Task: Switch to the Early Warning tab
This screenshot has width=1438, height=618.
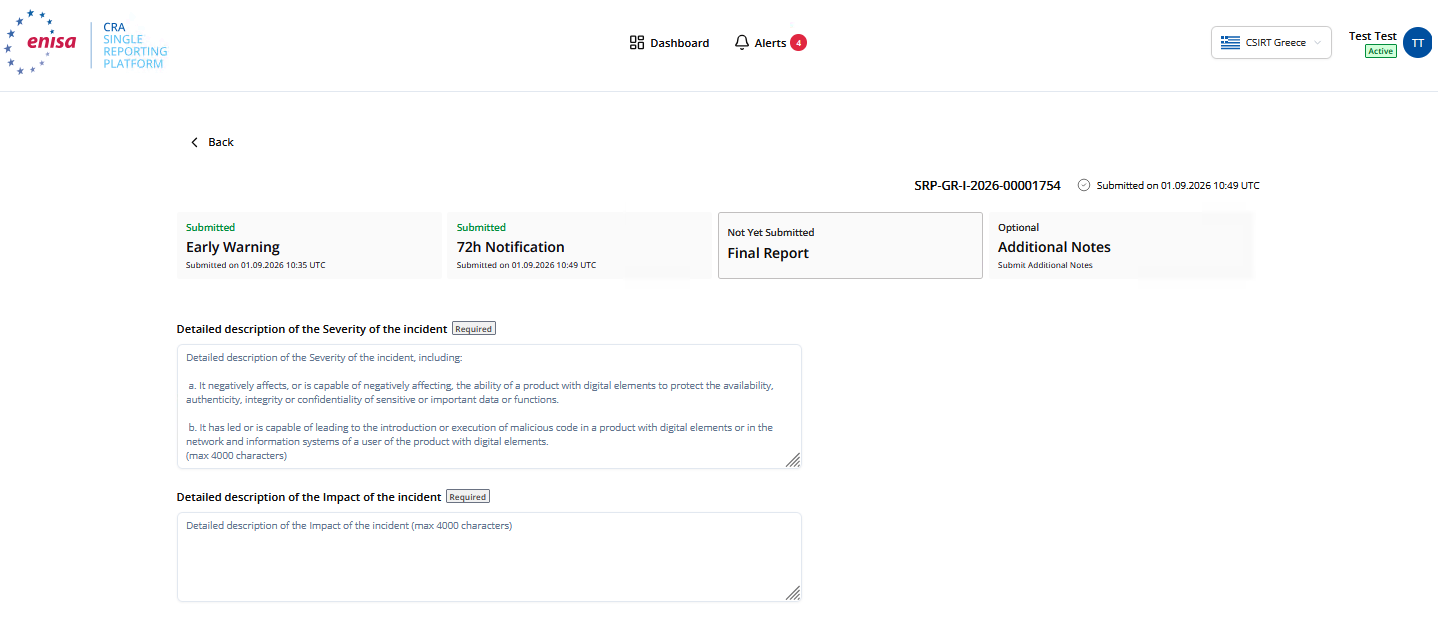Action: (x=309, y=245)
